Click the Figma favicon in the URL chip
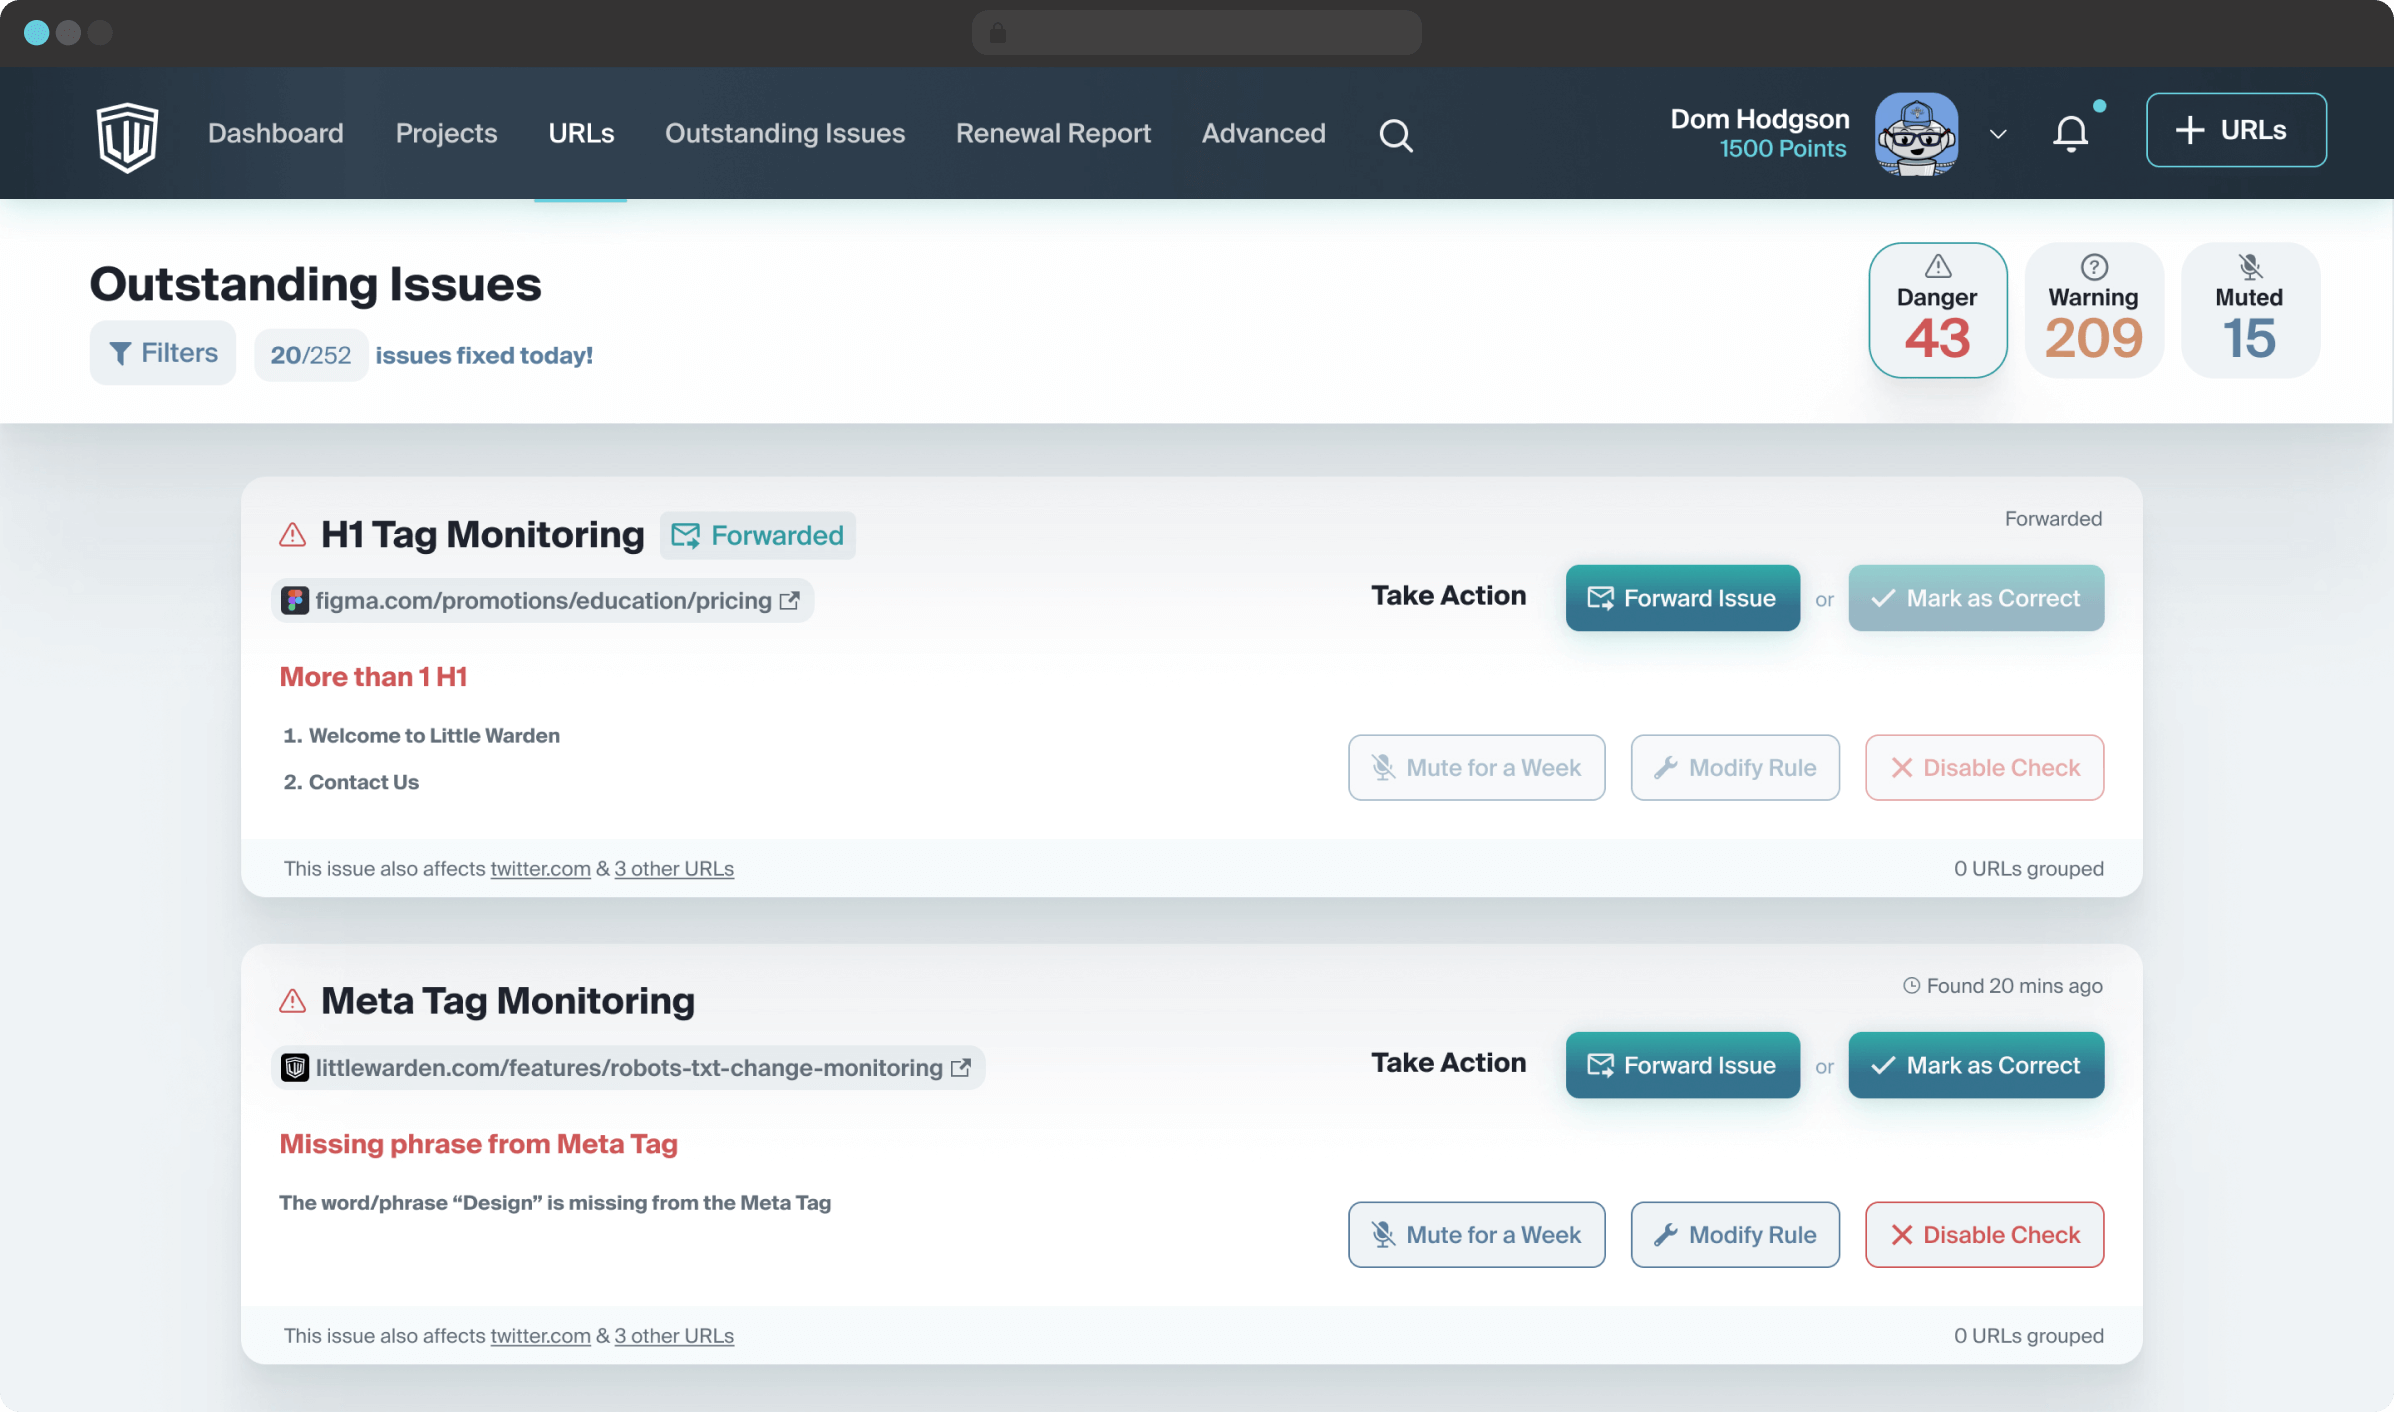 [x=294, y=600]
